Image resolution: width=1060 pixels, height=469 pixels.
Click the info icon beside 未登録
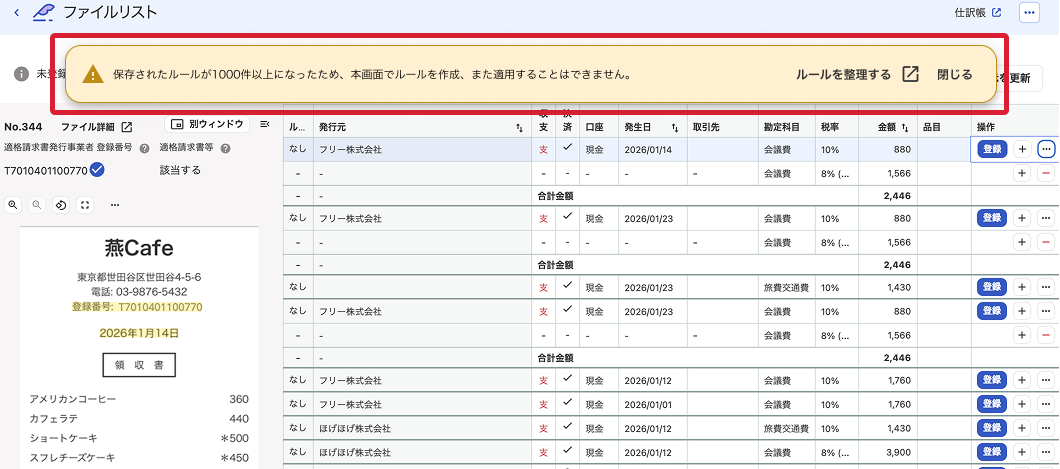(x=22, y=74)
